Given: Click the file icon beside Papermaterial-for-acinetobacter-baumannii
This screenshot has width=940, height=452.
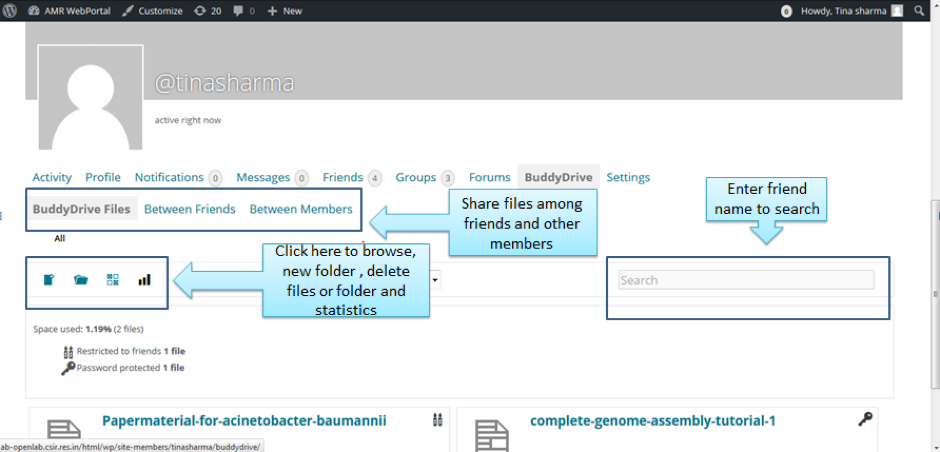Looking at the screenshot, I should (64, 432).
